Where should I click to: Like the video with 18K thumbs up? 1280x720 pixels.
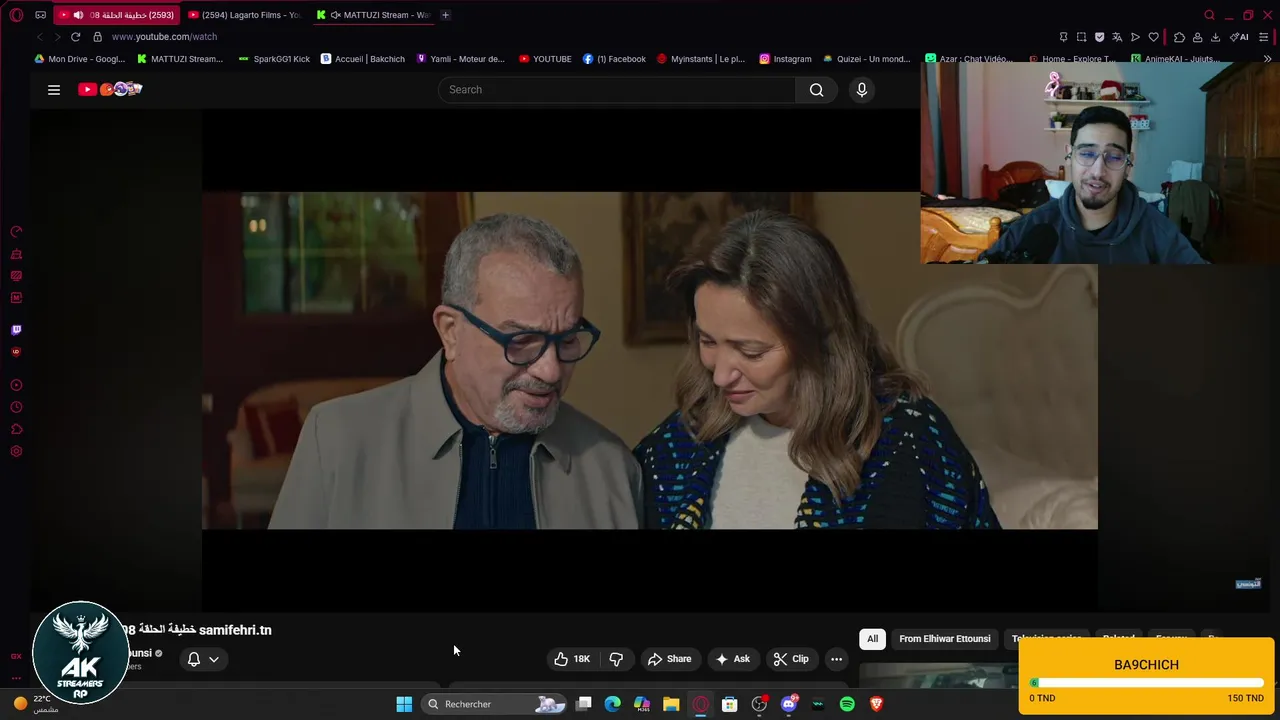click(572, 659)
